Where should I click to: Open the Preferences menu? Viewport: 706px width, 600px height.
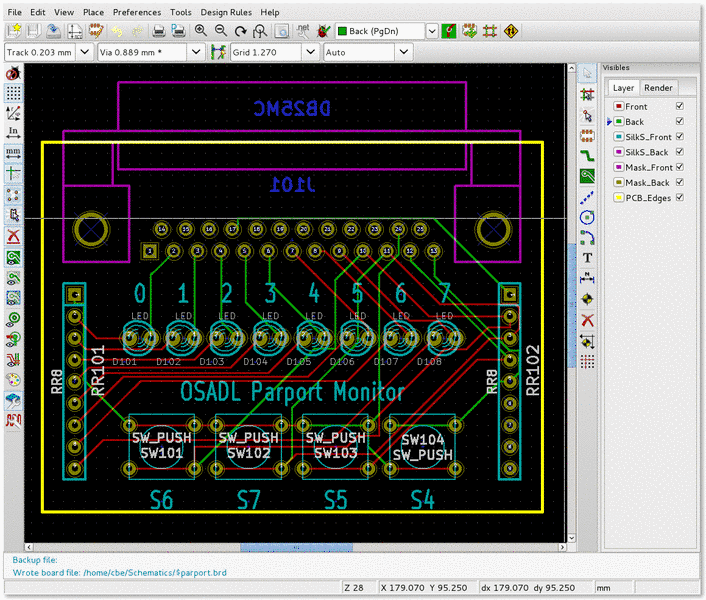[x=137, y=12]
